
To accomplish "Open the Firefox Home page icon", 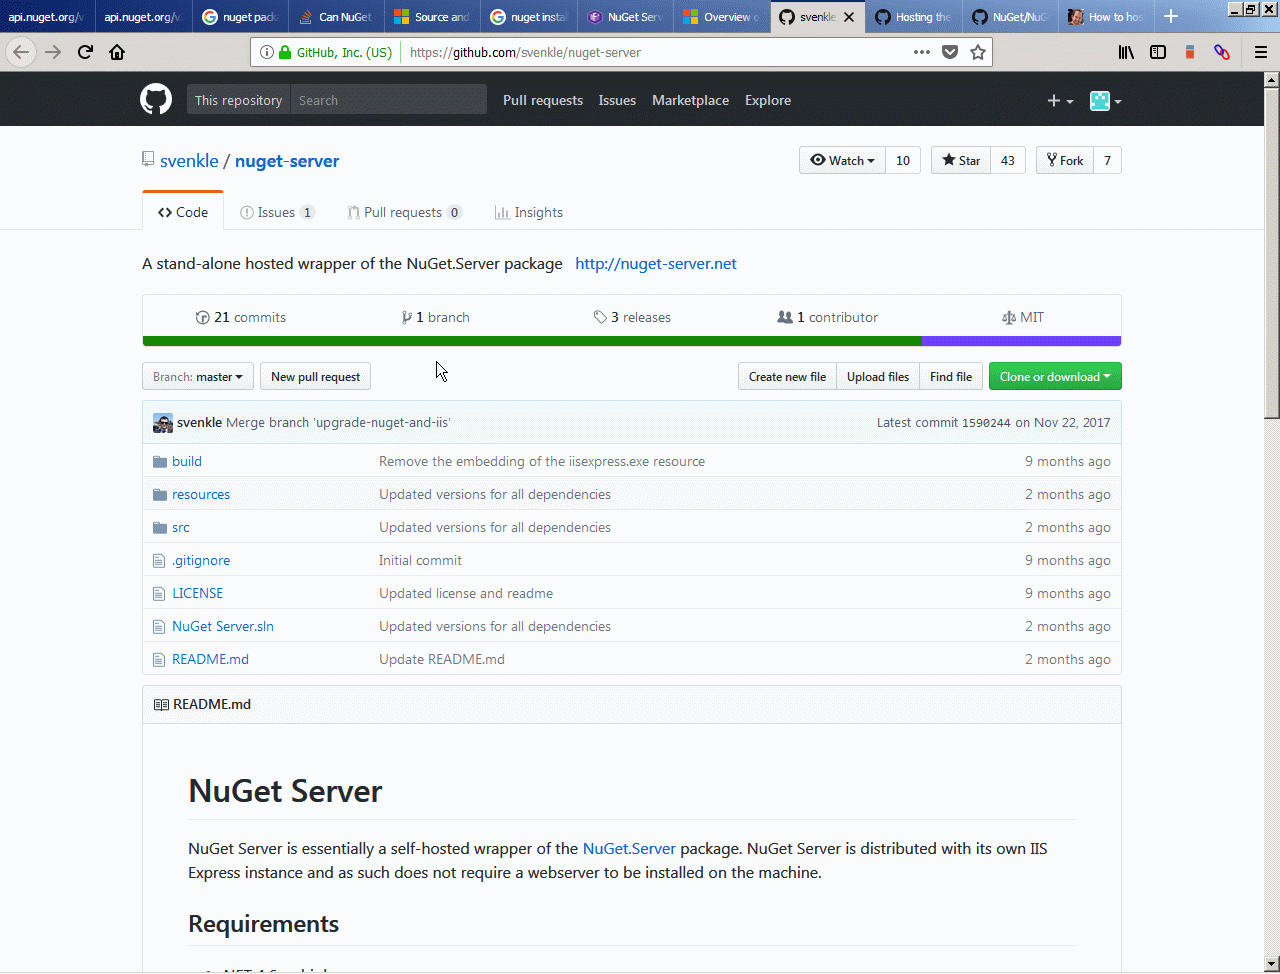I will pos(117,52).
